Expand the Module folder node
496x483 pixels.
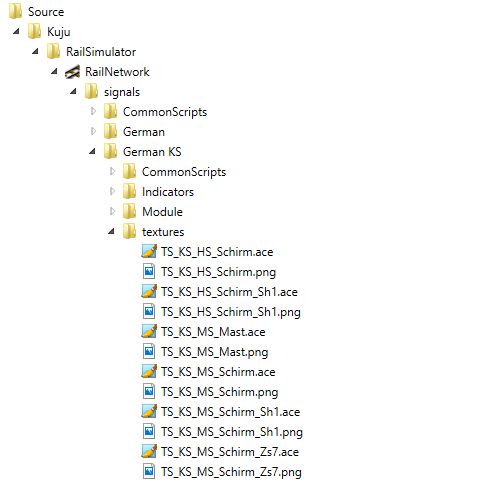[112, 211]
